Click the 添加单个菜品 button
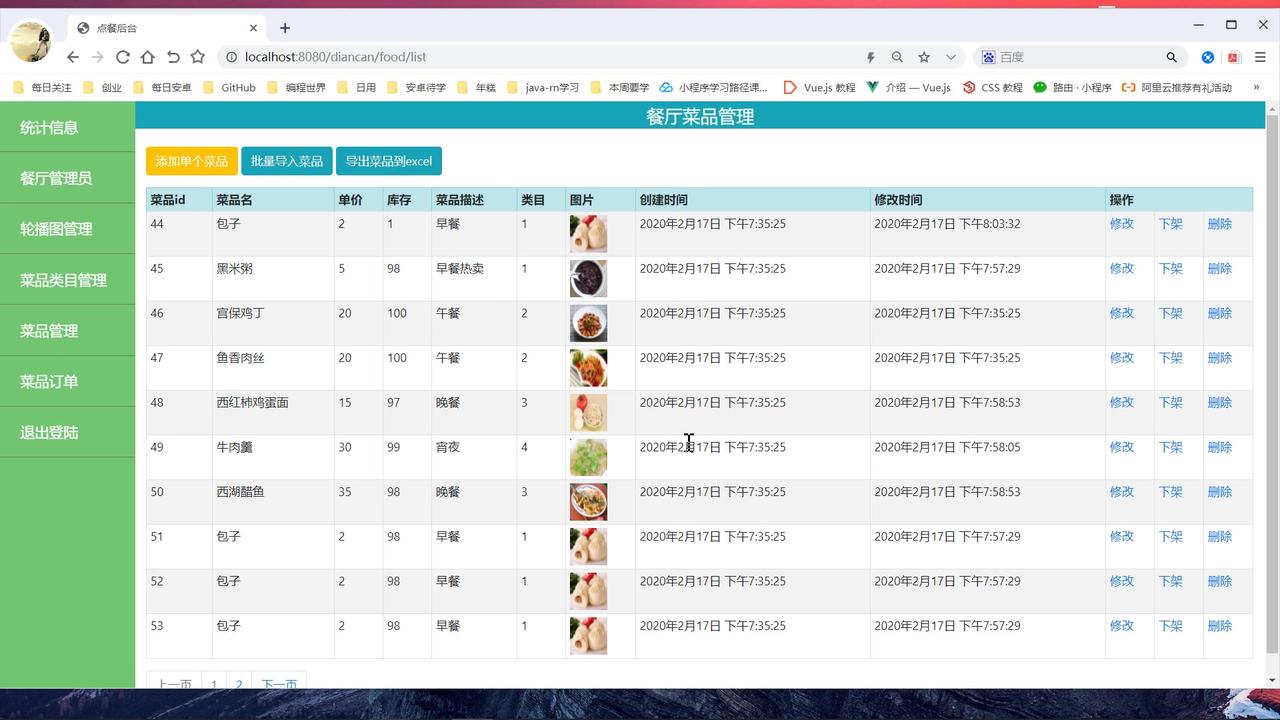The height and width of the screenshot is (720, 1280). pyautogui.click(x=190, y=160)
